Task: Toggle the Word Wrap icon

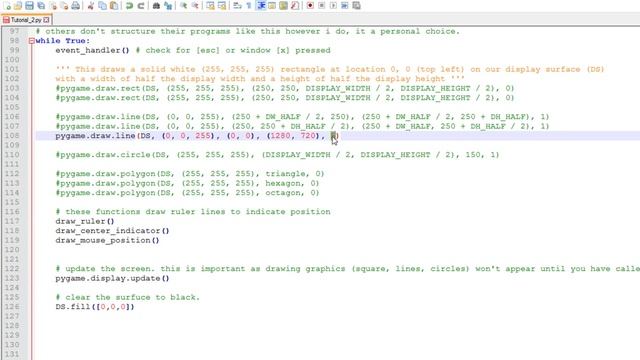Action: point(237,6)
